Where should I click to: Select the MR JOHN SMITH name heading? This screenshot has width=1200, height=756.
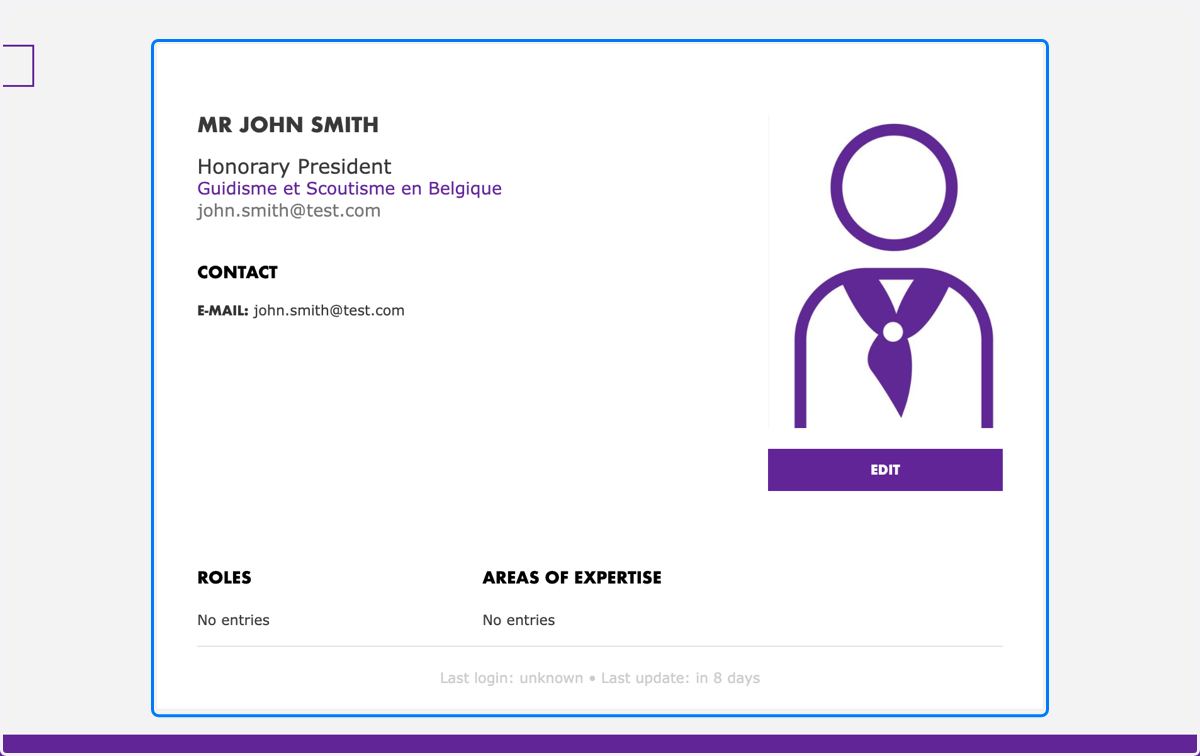[x=288, y=125]
